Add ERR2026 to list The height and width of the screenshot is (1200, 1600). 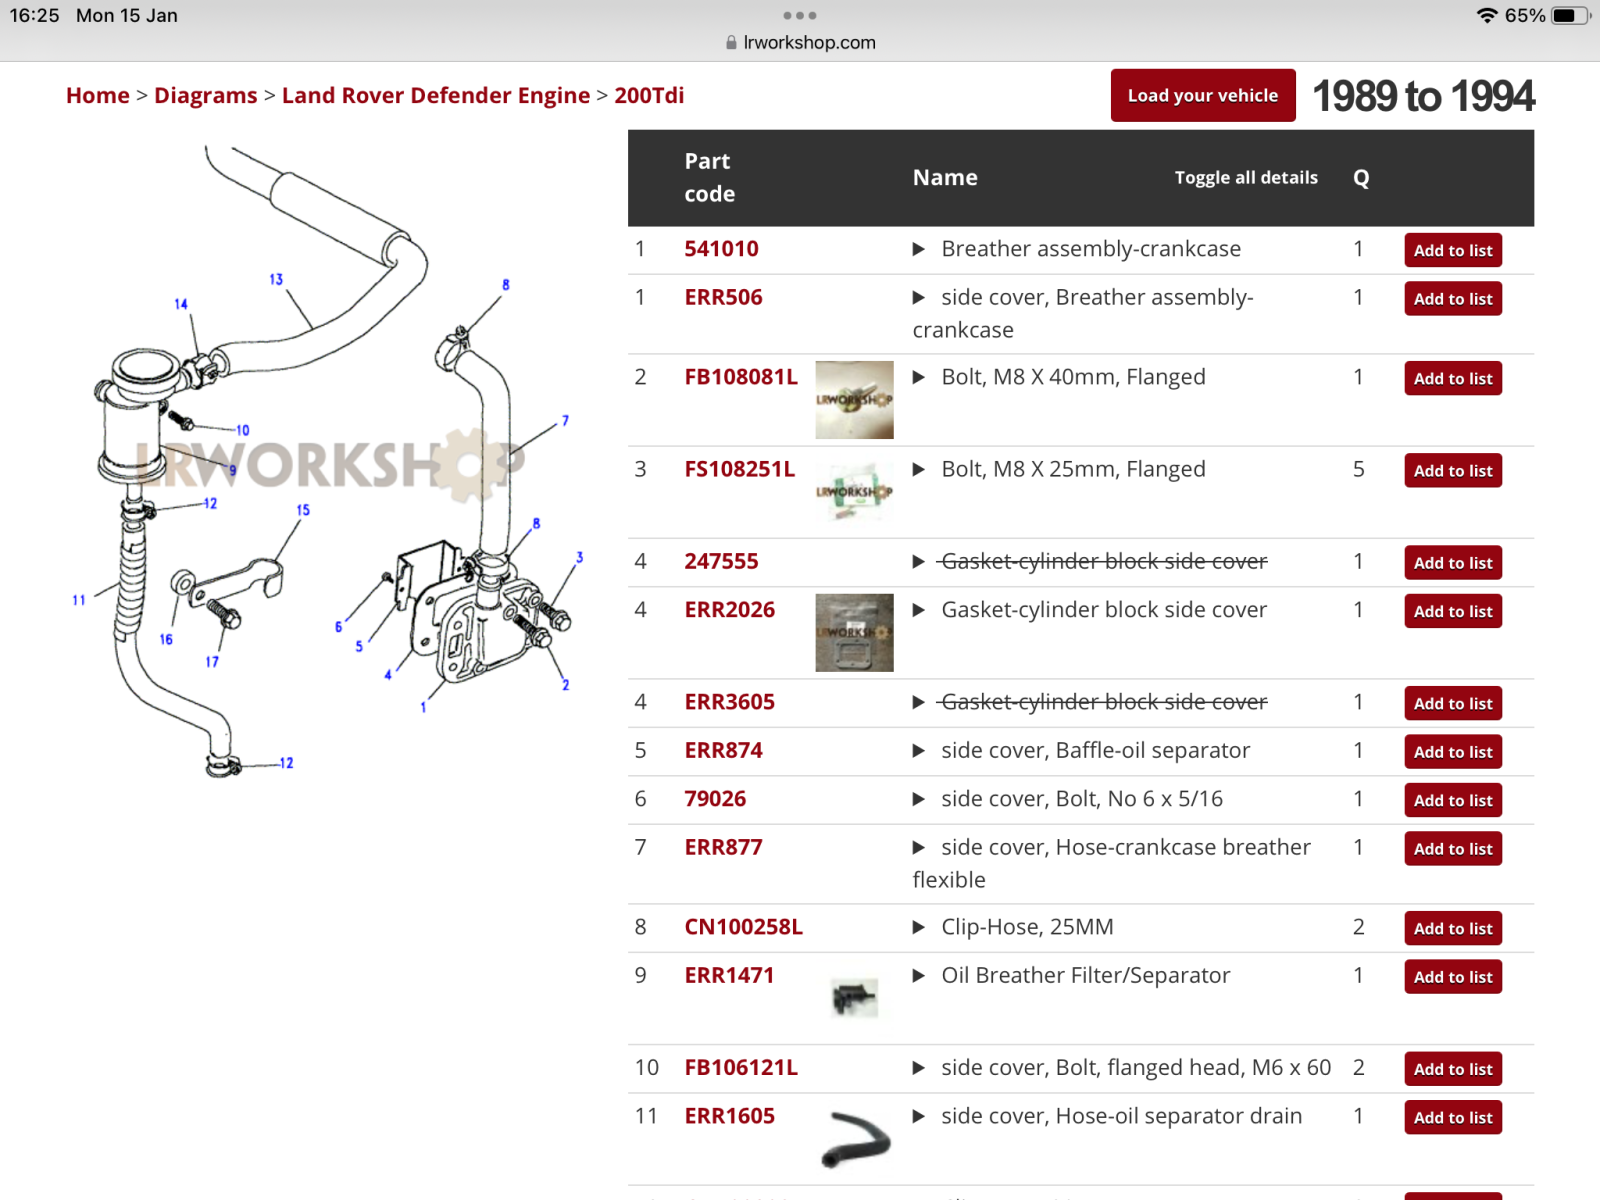[x=1453, y=611]
